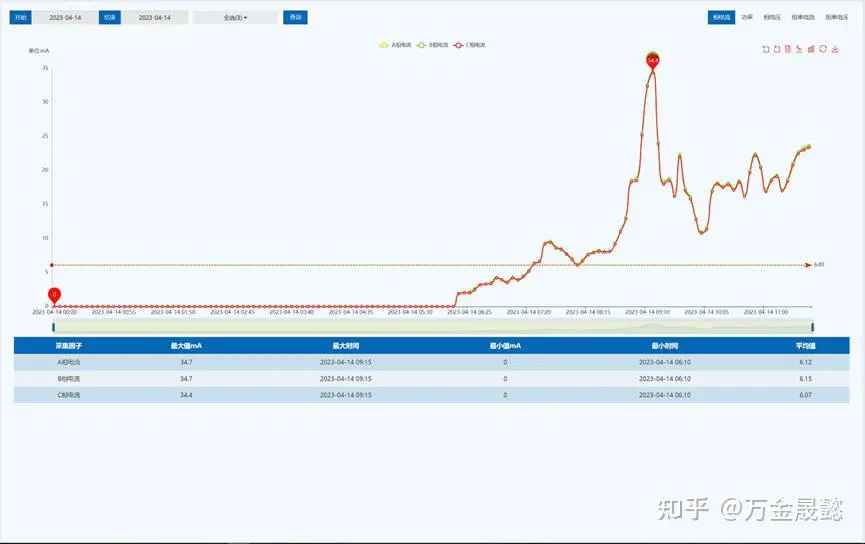Screen dimensions: 865x544
Task: Toggle A相电流 series in the legend
Action: (395, 45)
